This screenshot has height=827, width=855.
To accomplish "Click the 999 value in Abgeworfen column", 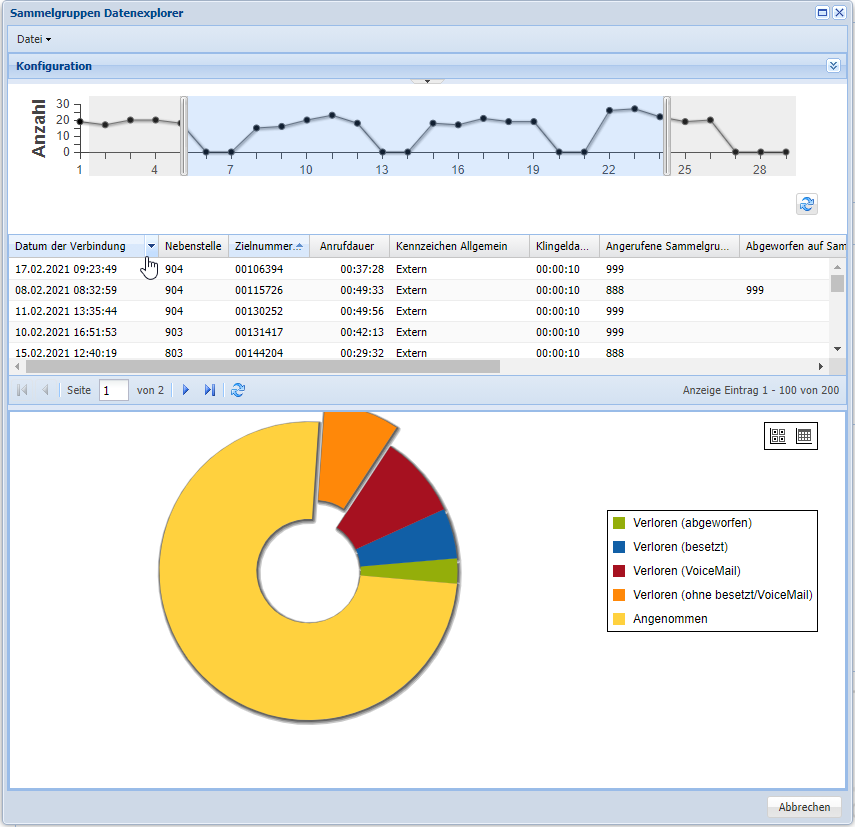I will tap(755, 291).
